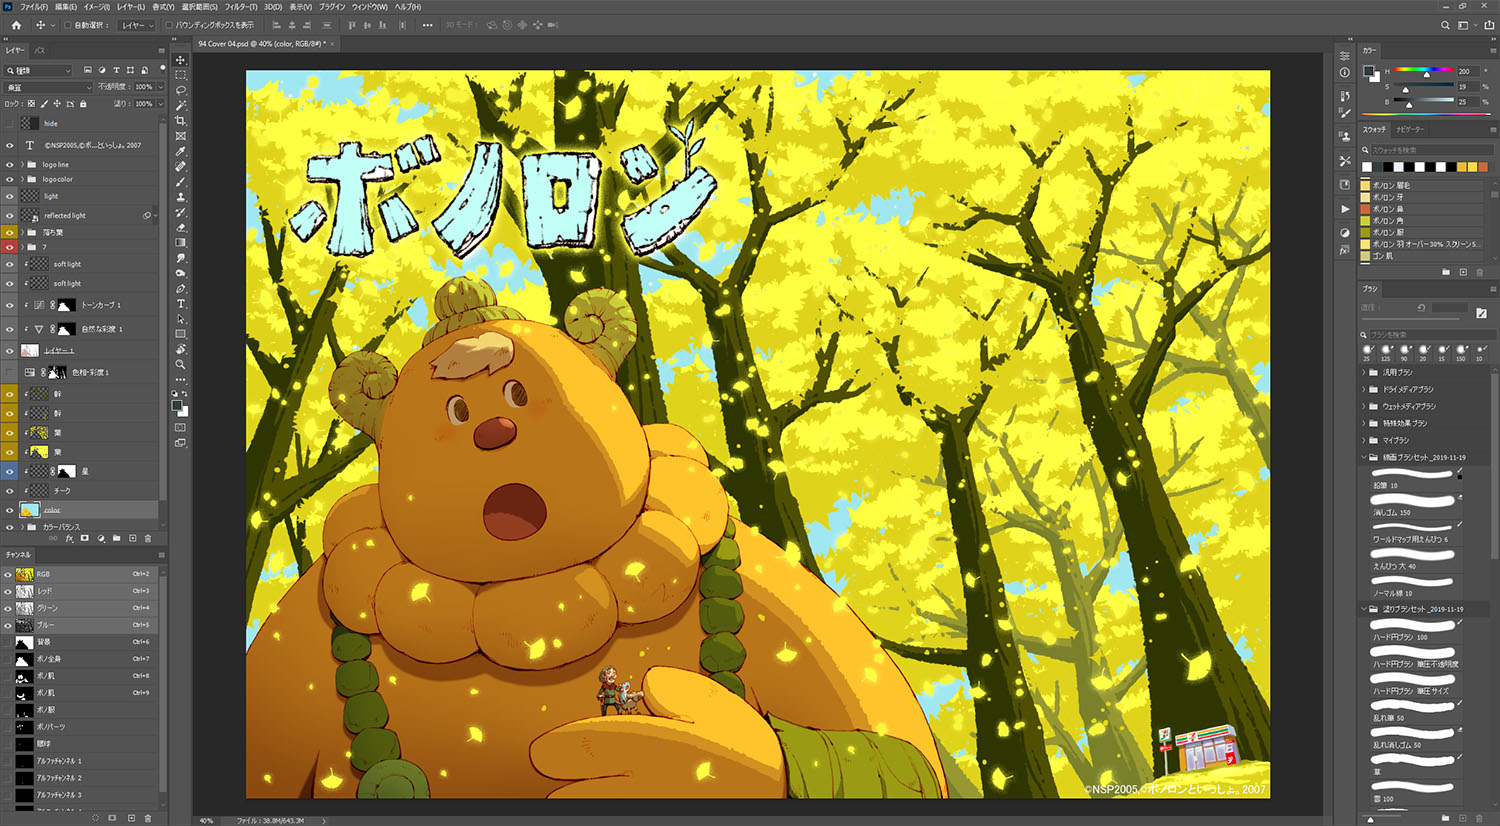Expand the ドライメディアブラシ folder
1500x826 pixels.
pyautogui.click(x=1364, y=389)
